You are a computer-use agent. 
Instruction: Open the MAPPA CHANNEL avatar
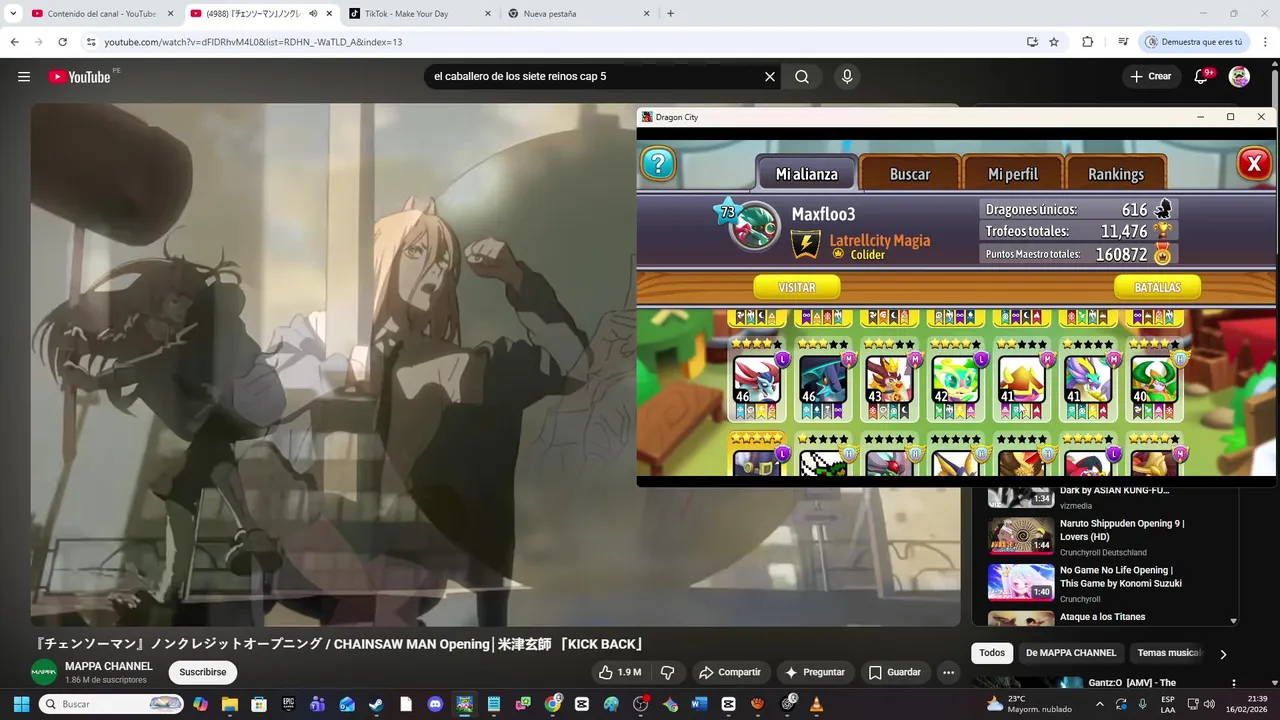(44, 672)
